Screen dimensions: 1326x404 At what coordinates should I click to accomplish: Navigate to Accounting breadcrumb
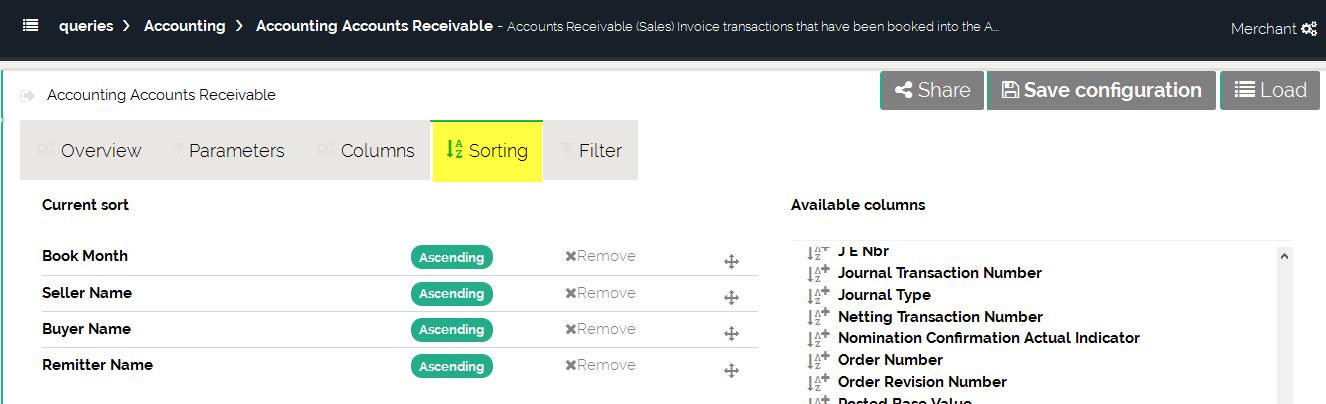pyautogui.click(x=184, y=26)
